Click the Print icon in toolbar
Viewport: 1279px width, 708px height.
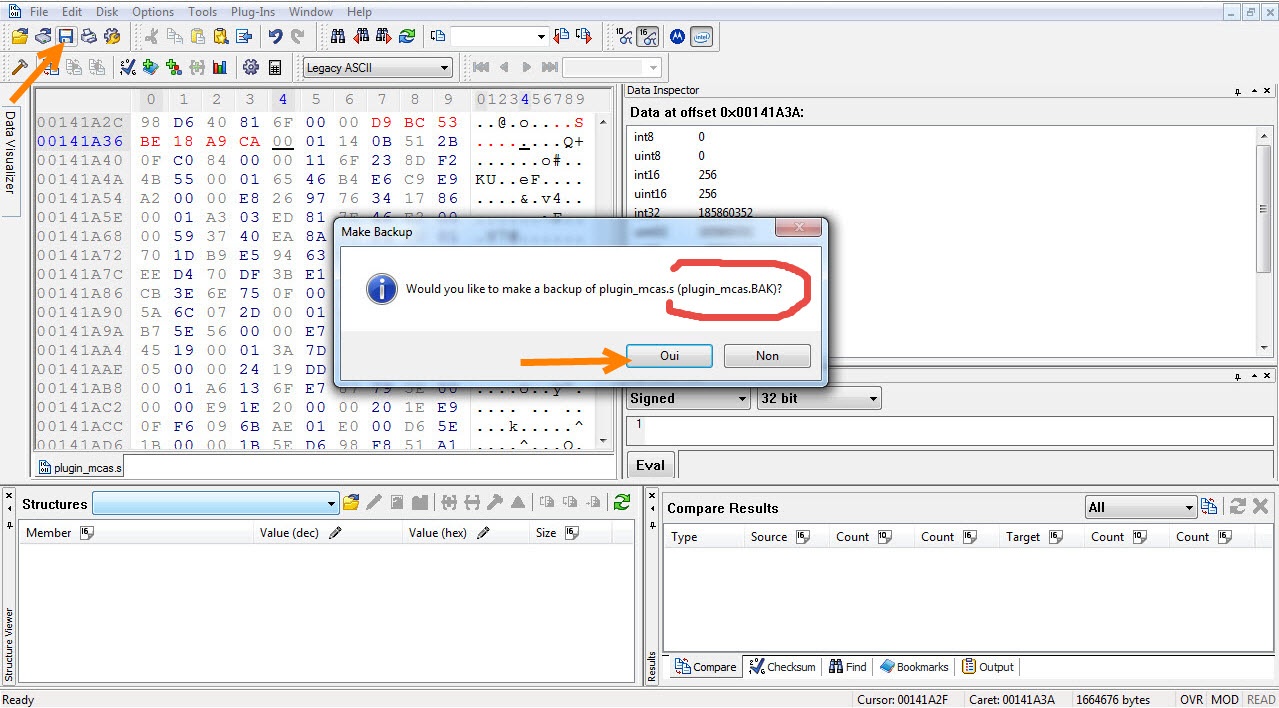point(89,37)
